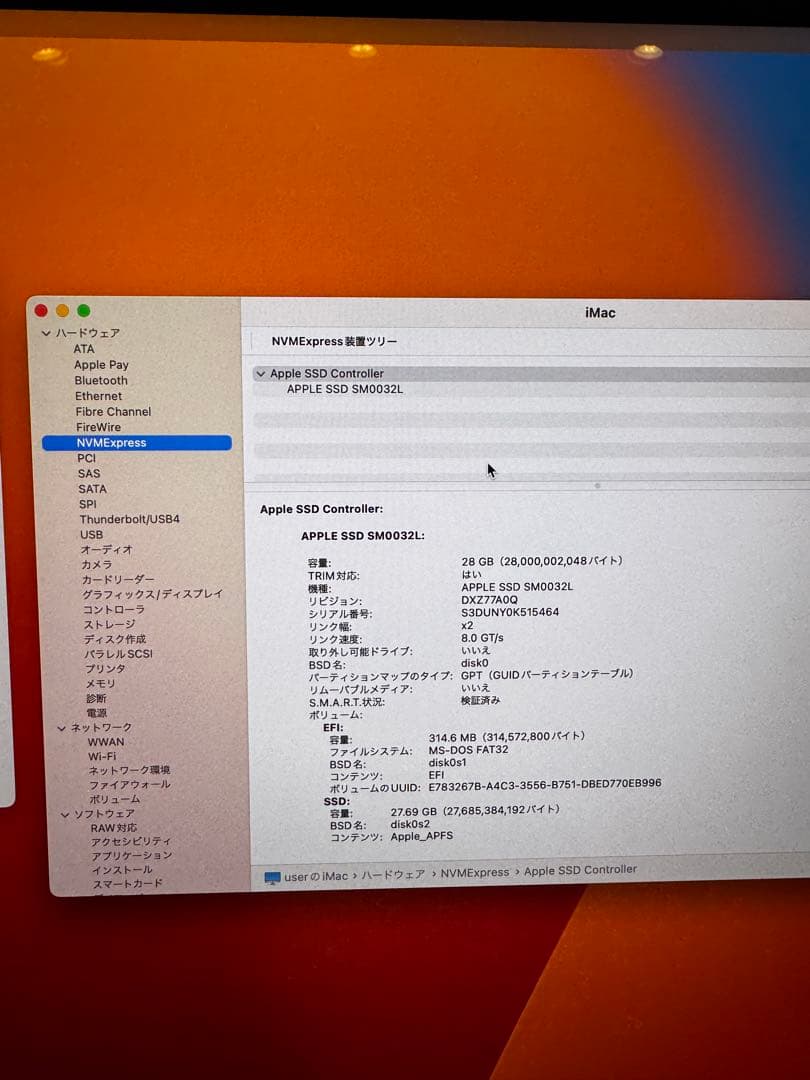Screen dimensions: 810x1080
Task: Select スマートカード in the sidebar
Action: [x=128, y=884]
